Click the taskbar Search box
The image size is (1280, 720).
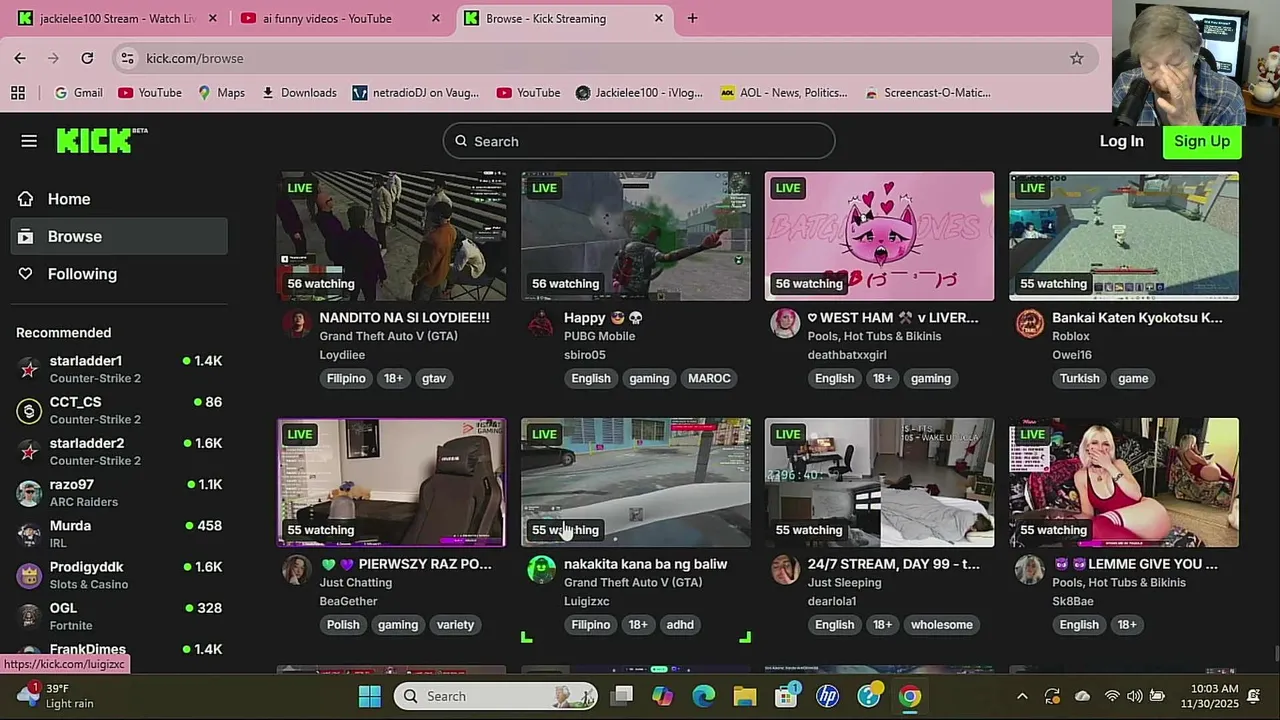coord(495,696)
